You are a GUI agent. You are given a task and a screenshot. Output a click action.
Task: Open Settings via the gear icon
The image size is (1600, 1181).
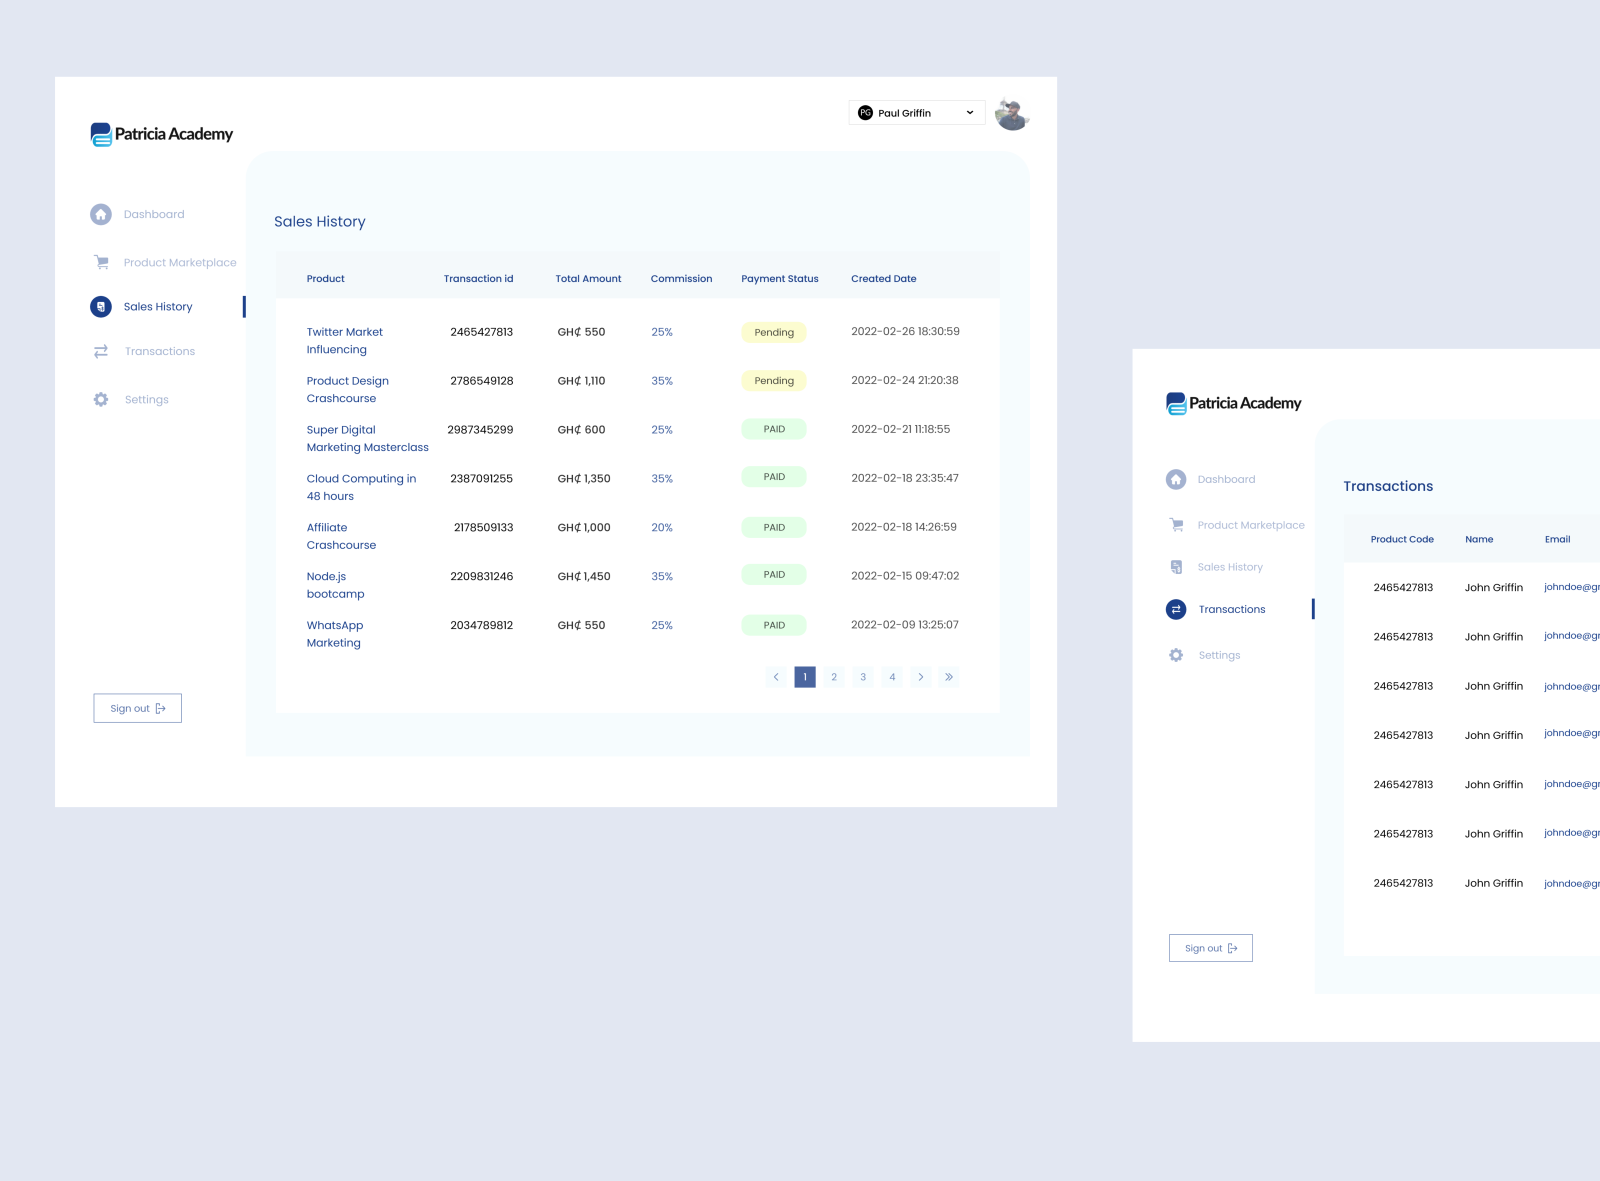pos(100,399)
